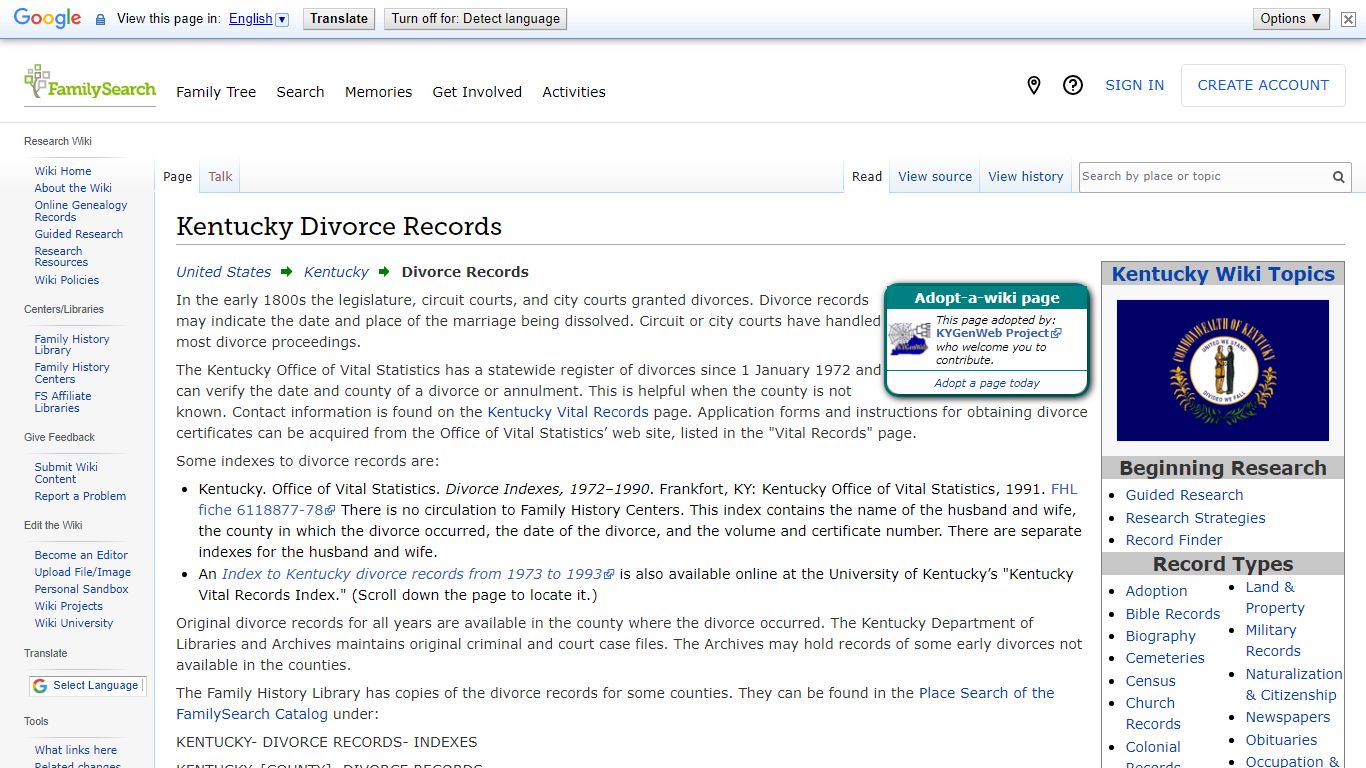Open the Family Tree menu

pos(216,92)
